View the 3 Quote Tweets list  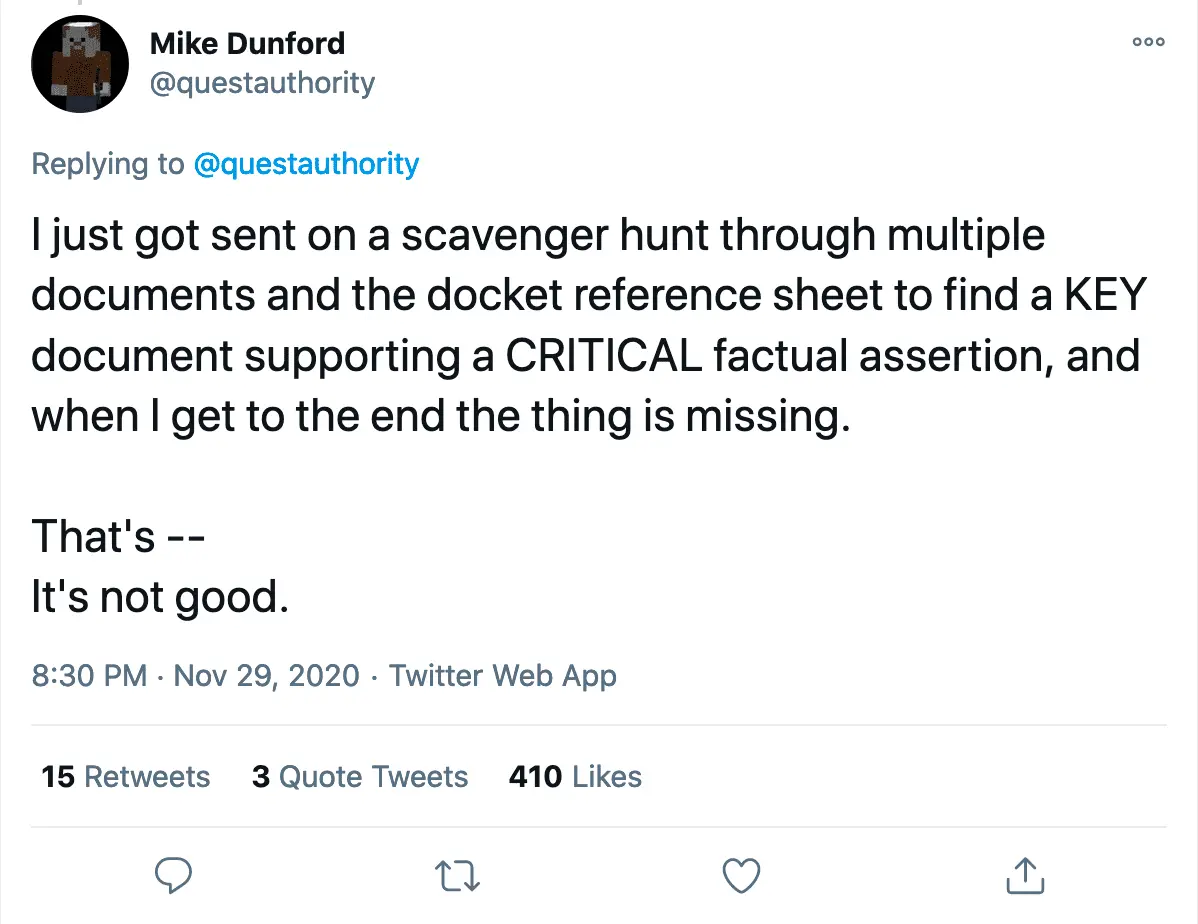(x=360, y=777)
